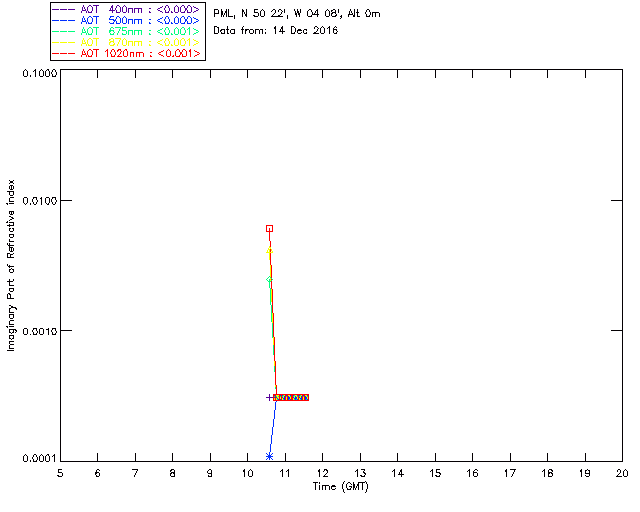
Task: Click the x-axis label 7
Action: 135,473
